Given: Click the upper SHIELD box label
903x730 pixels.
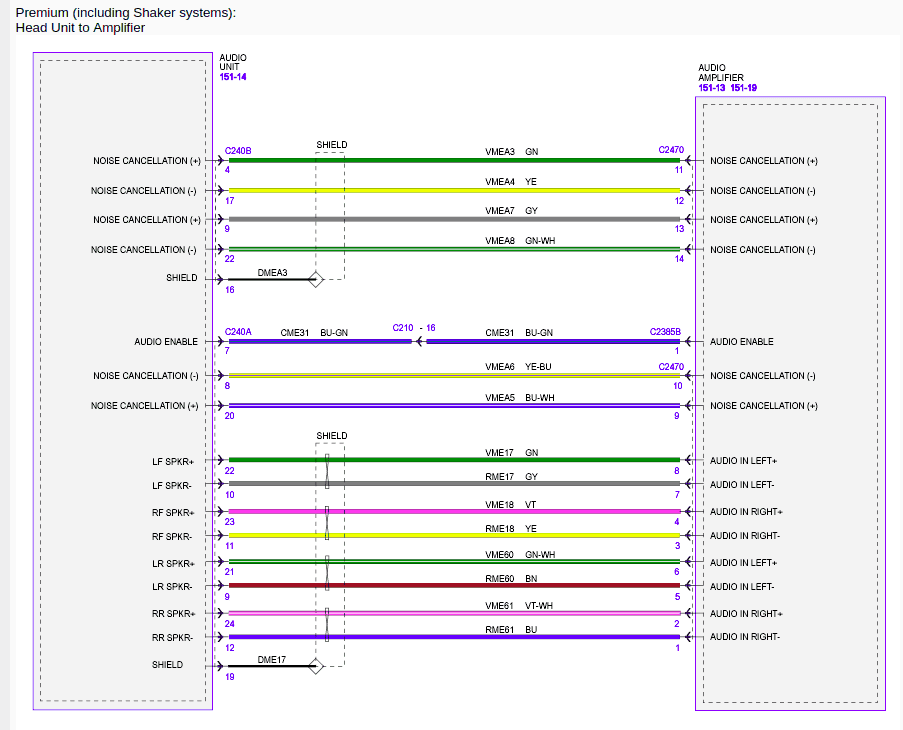Looking at the screenshot, I should tap(332, 145).
